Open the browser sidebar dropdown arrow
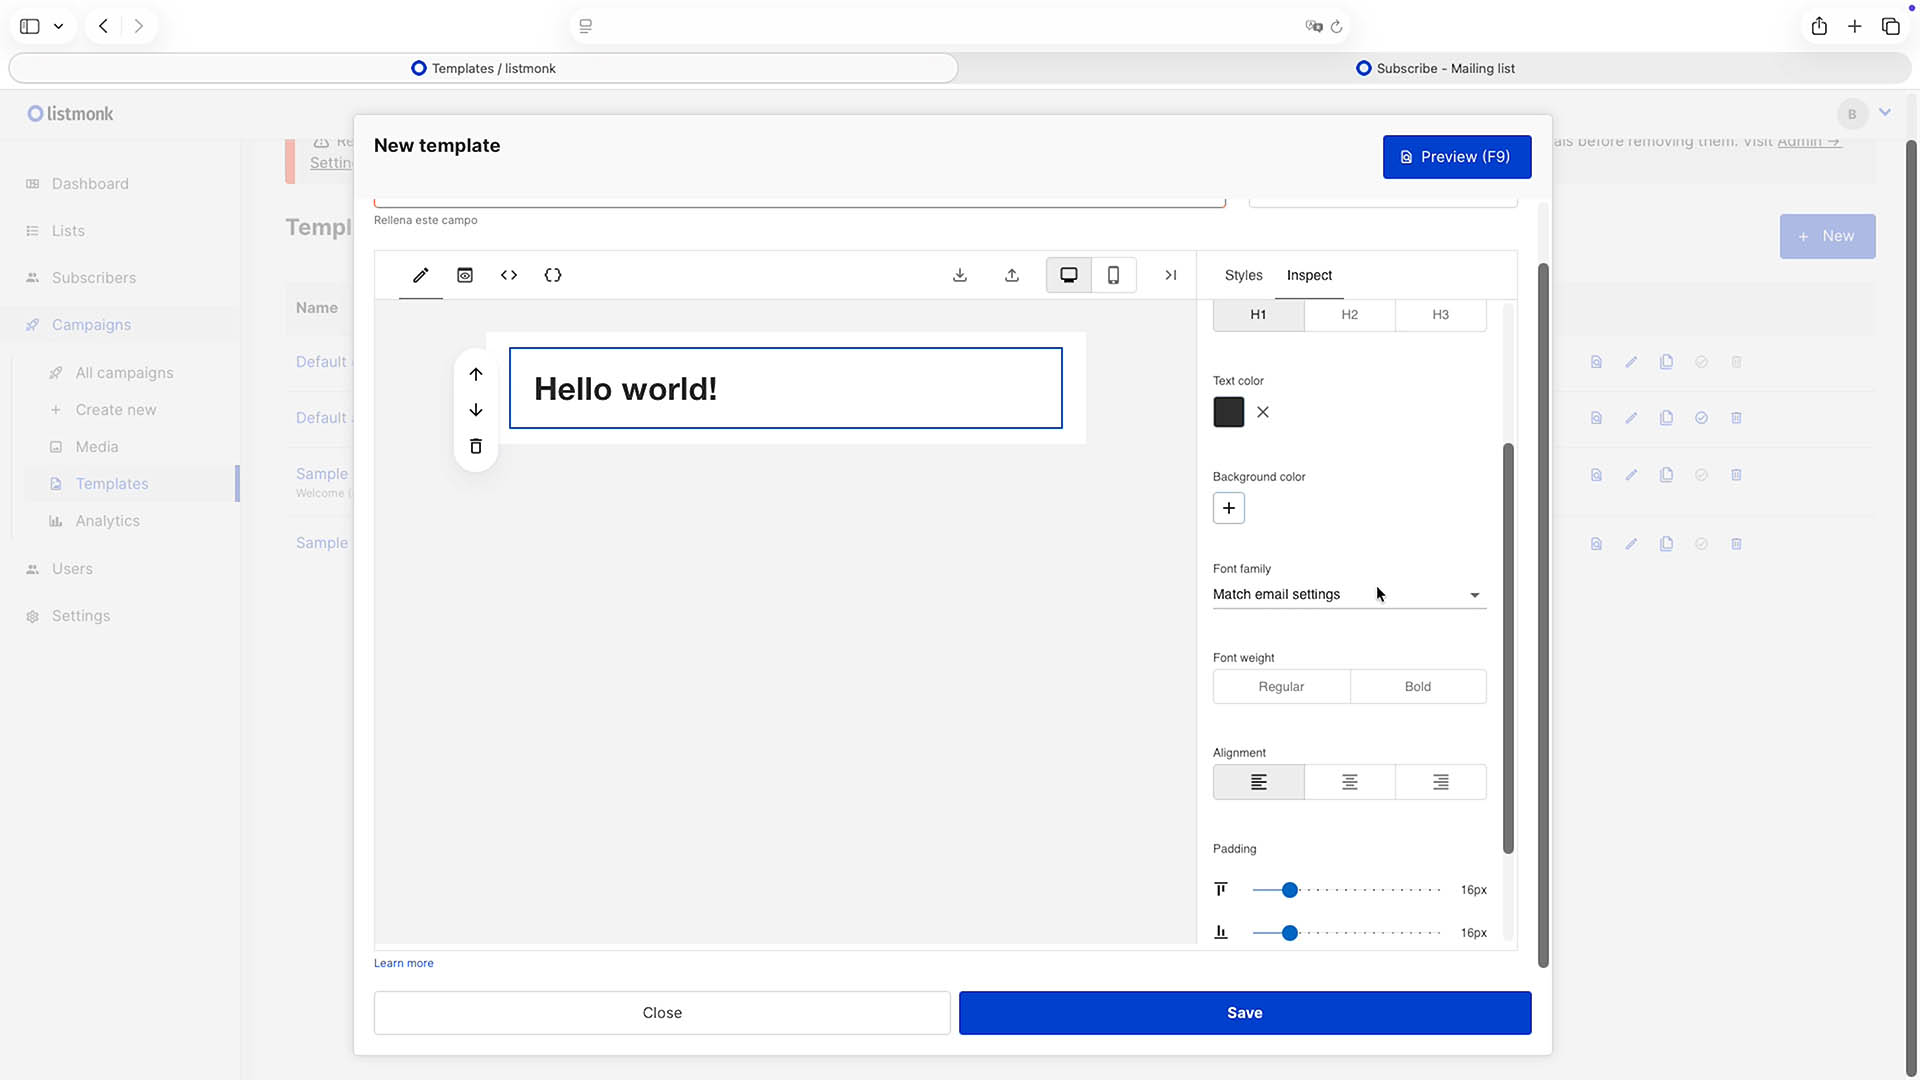This screenshot has width=1920, height=1080. (58, 26)
